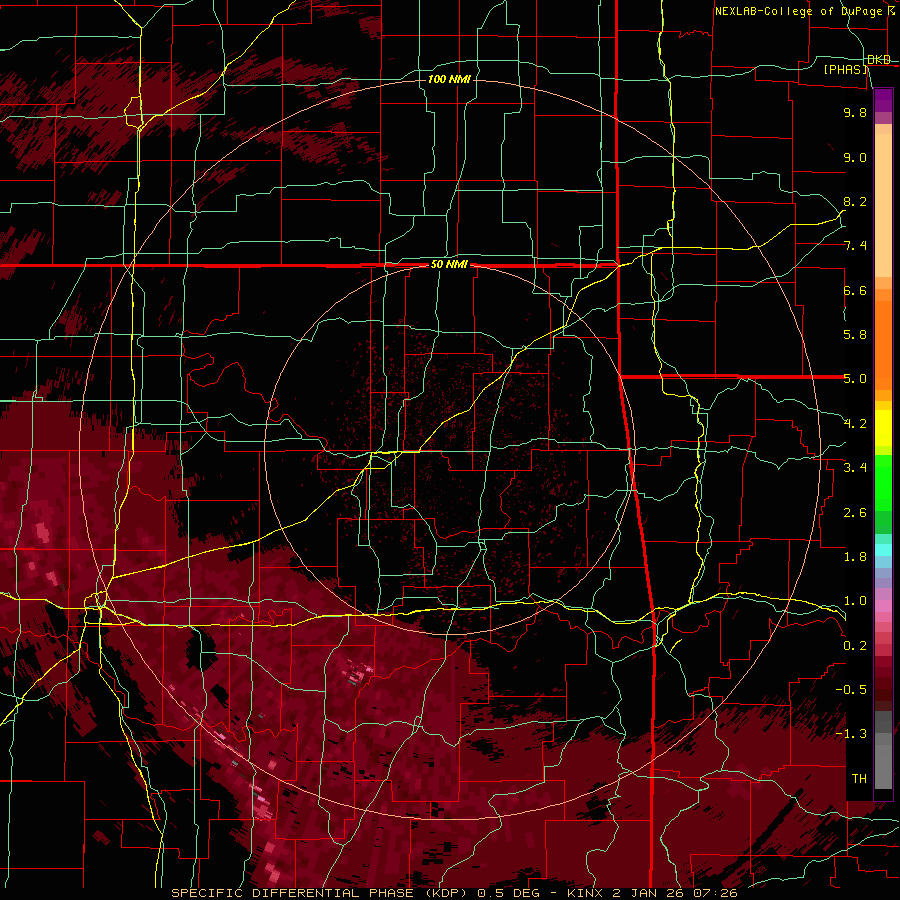Click the 50 NMI range ring label
The image size is (900, 900).
coord(449,264)
